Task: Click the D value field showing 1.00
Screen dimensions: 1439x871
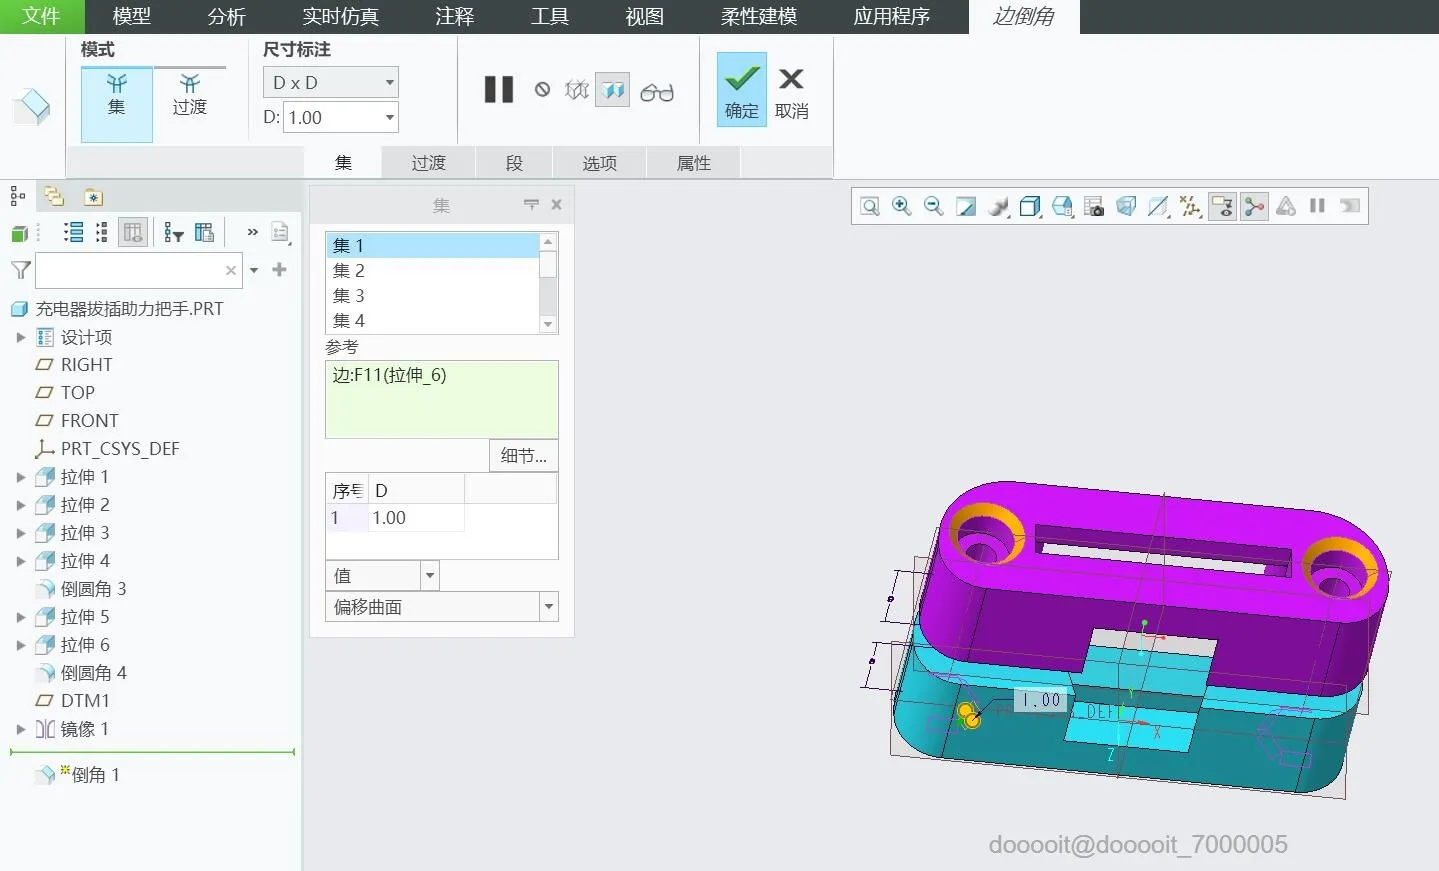Action: pyautogui.click(x=332, y=117)
